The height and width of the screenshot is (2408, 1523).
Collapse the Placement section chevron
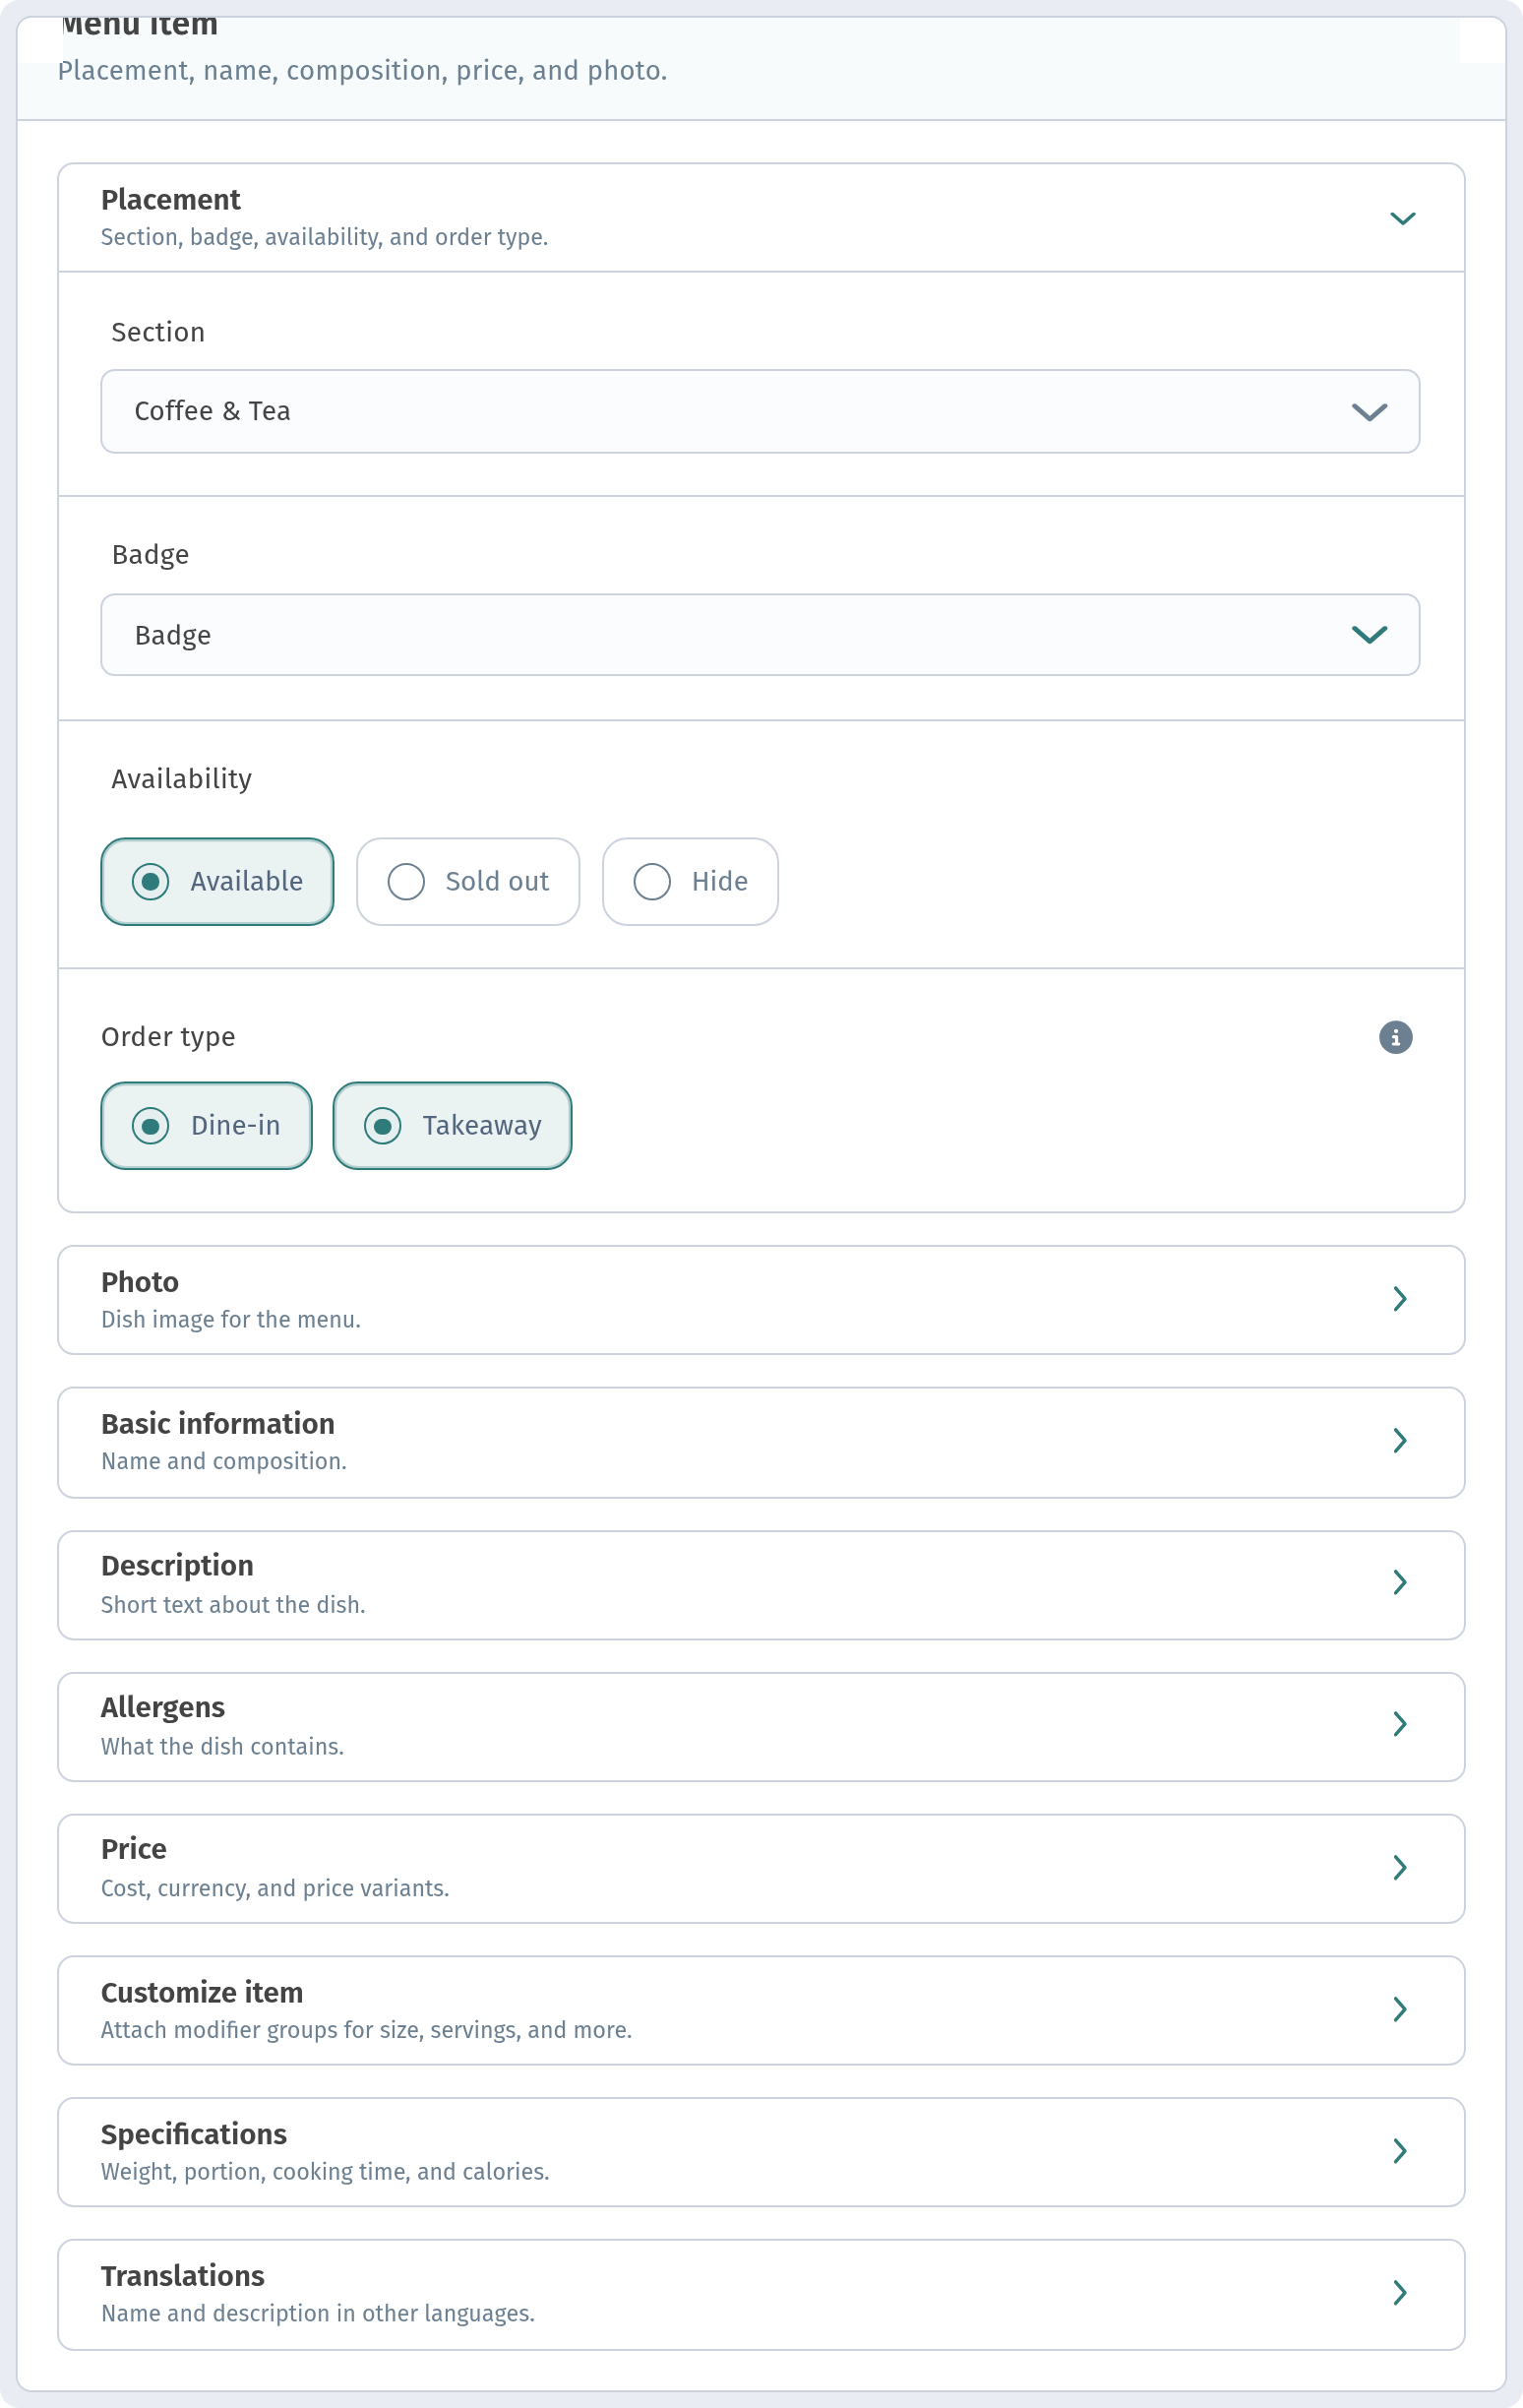tap(1402, 219)
